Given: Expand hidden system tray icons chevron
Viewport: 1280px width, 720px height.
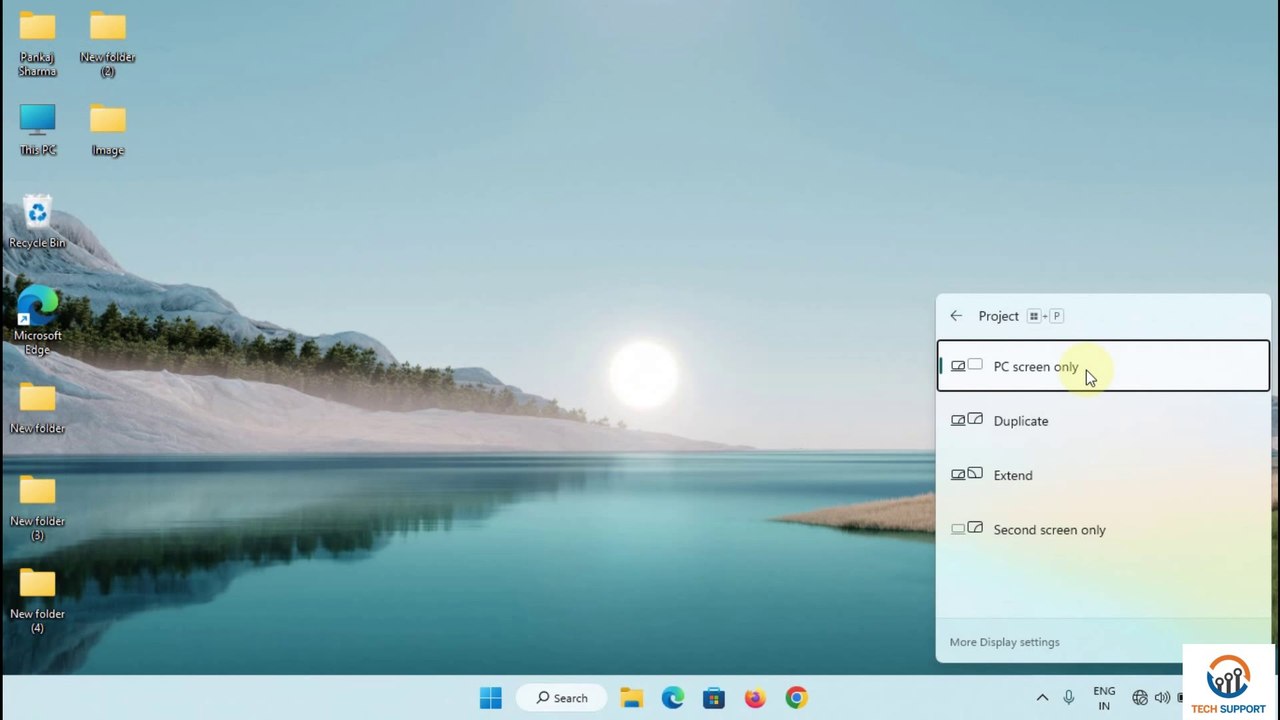Looking at the screenshot, I should click(1042, 698).
